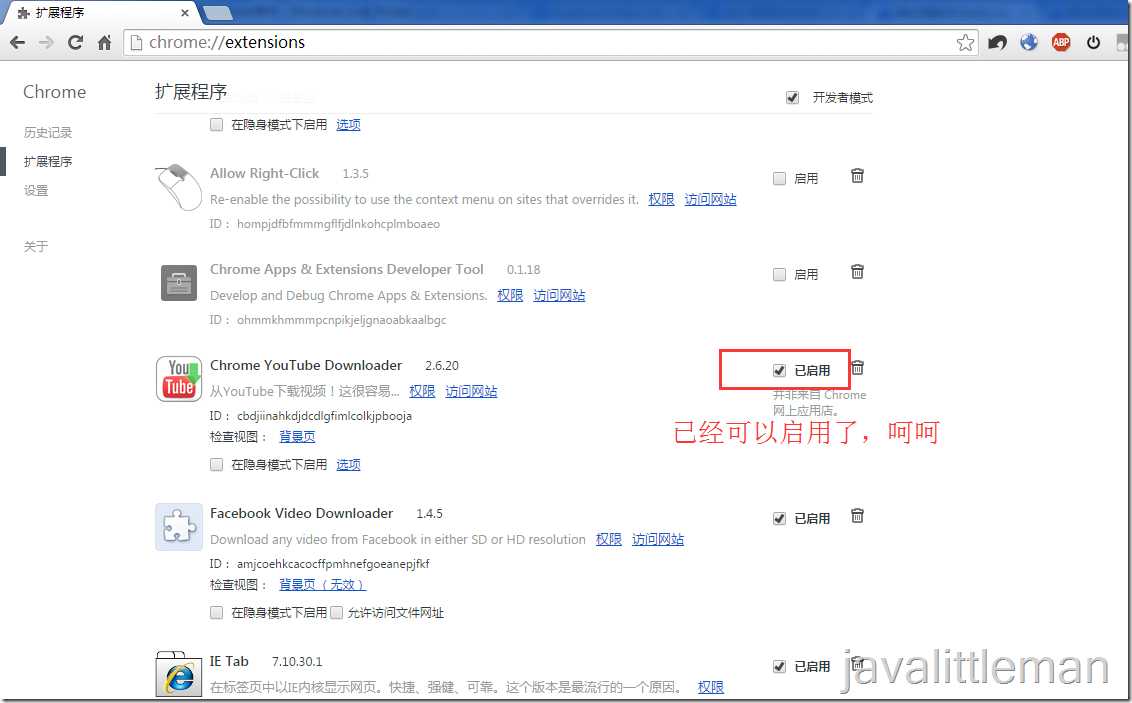This screenshot has width=1132, height=703.
Task: Check 在隐身模式下启用 for Facebook Video Downloader
Action: point(216,612)
